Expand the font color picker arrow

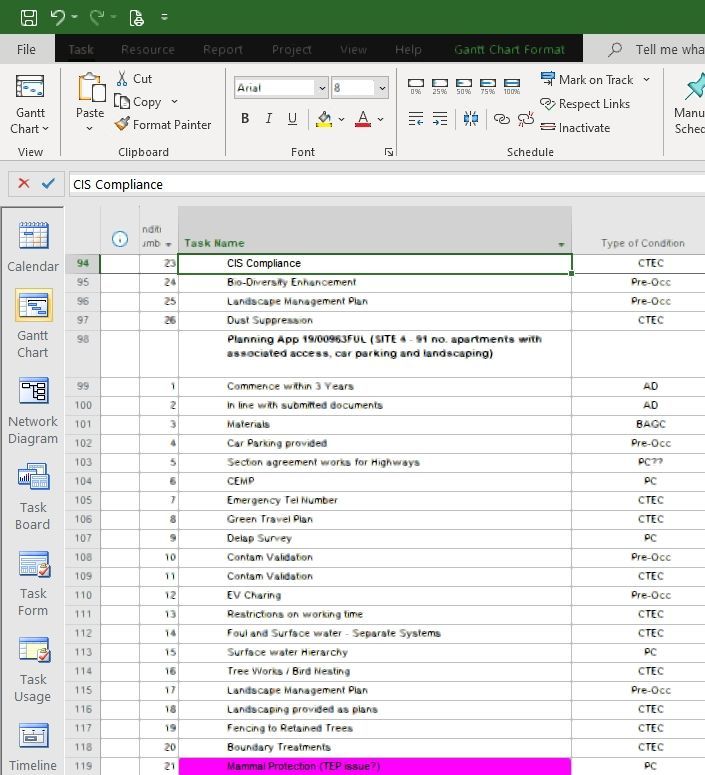tap(380, 119)
